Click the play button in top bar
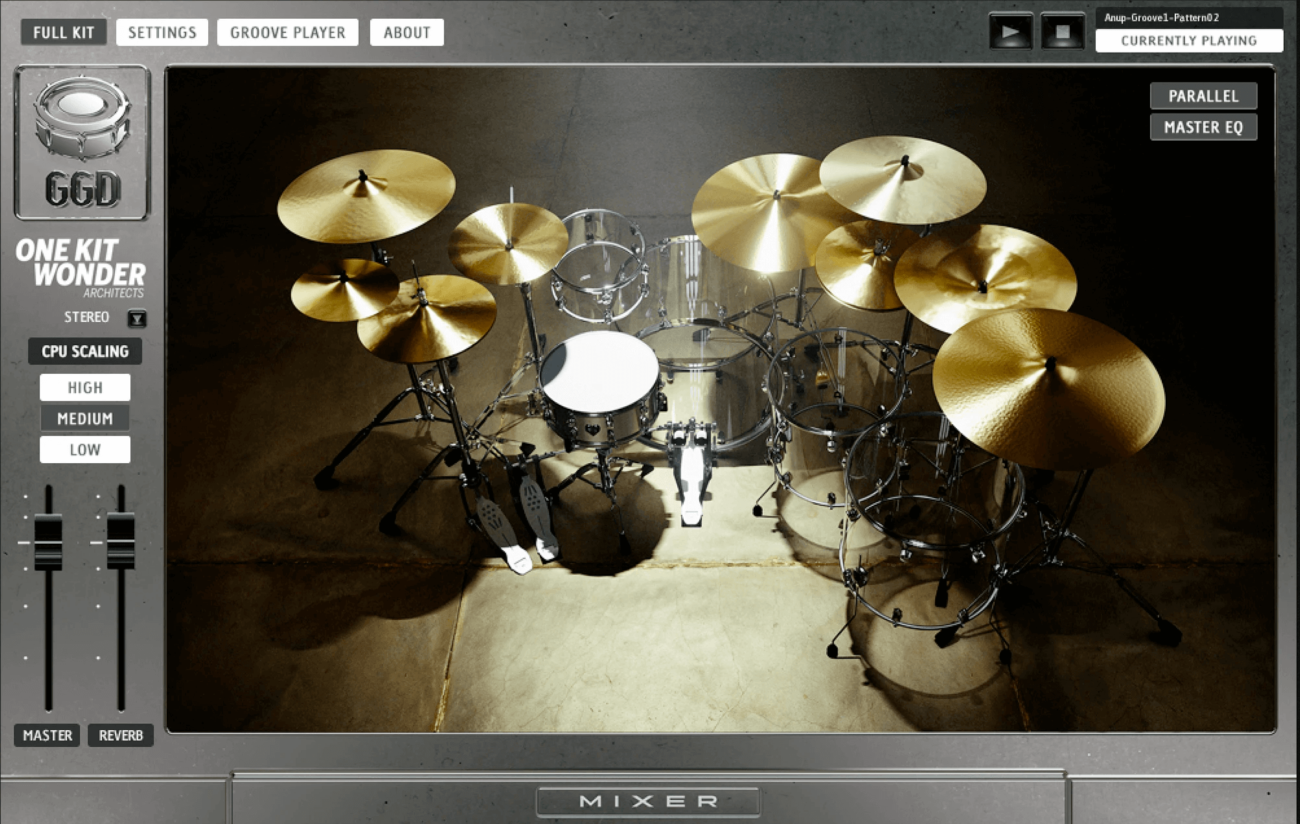The image size is (1300, 824). tap(1010, 31)
